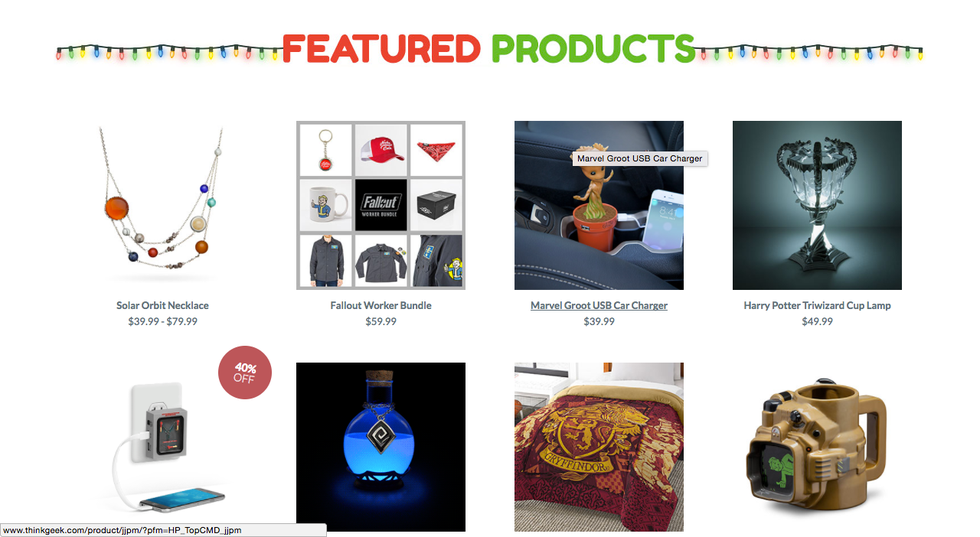980x537 pixels.
Task: Open the Solar Orbit Necklace product image
Action: tap(162, 205)
